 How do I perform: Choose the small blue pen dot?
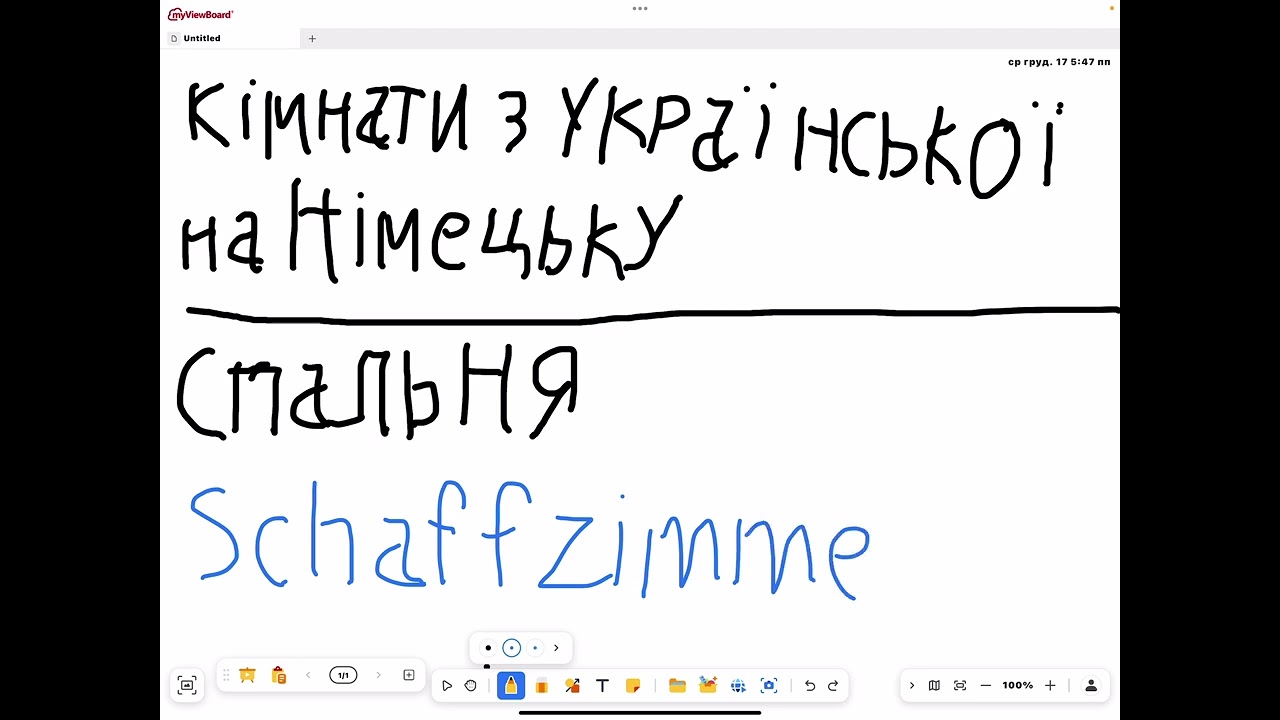click(x=535, y=648)
